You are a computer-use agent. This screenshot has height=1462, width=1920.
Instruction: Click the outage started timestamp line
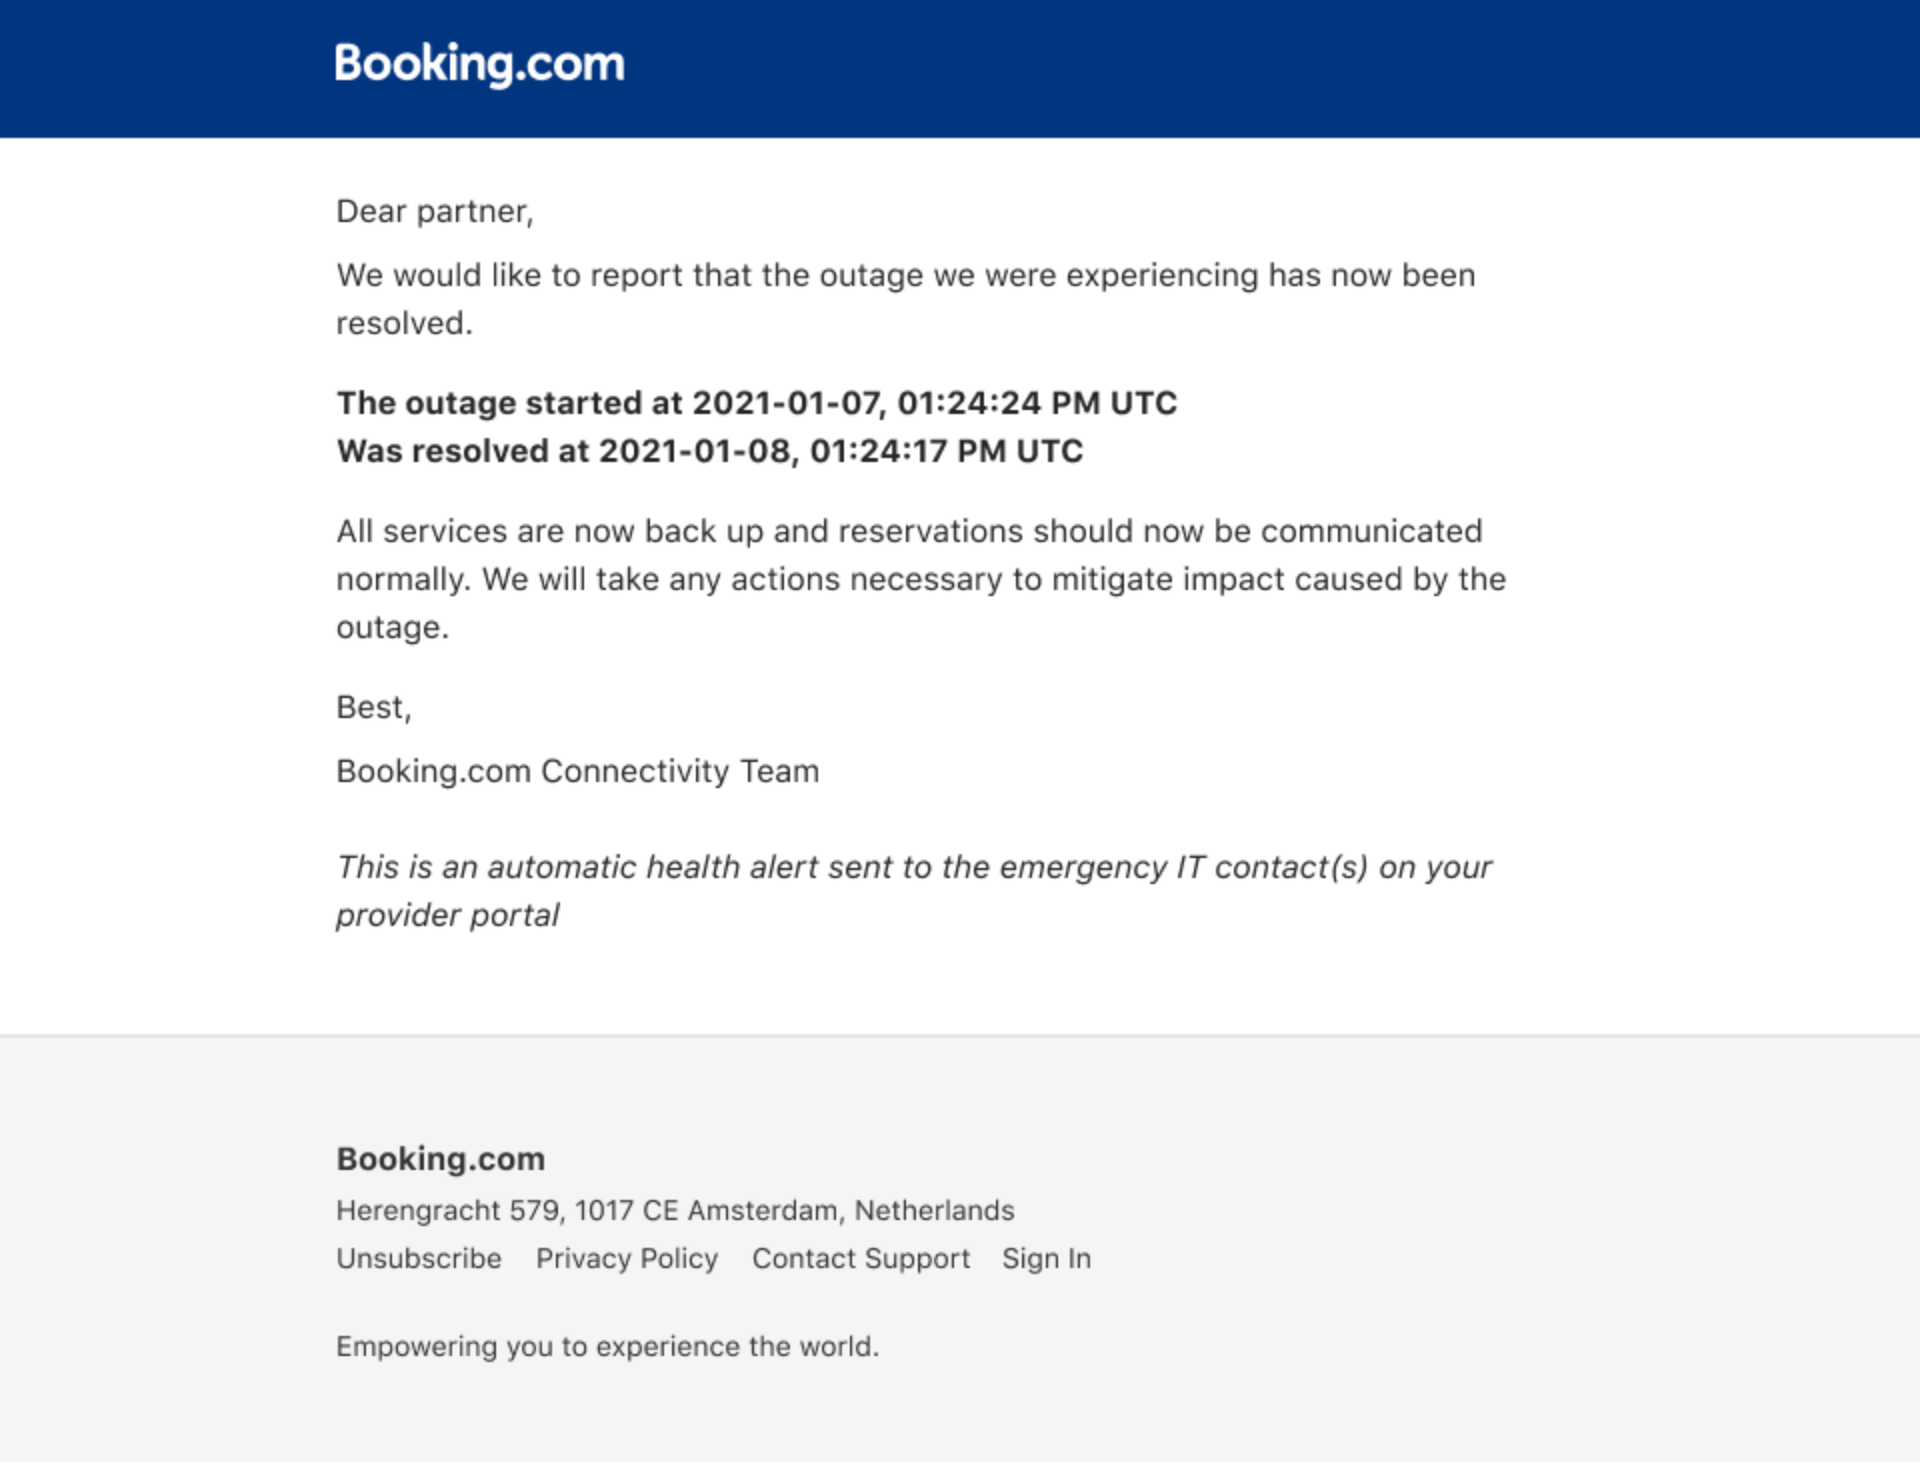pos(756,402)
